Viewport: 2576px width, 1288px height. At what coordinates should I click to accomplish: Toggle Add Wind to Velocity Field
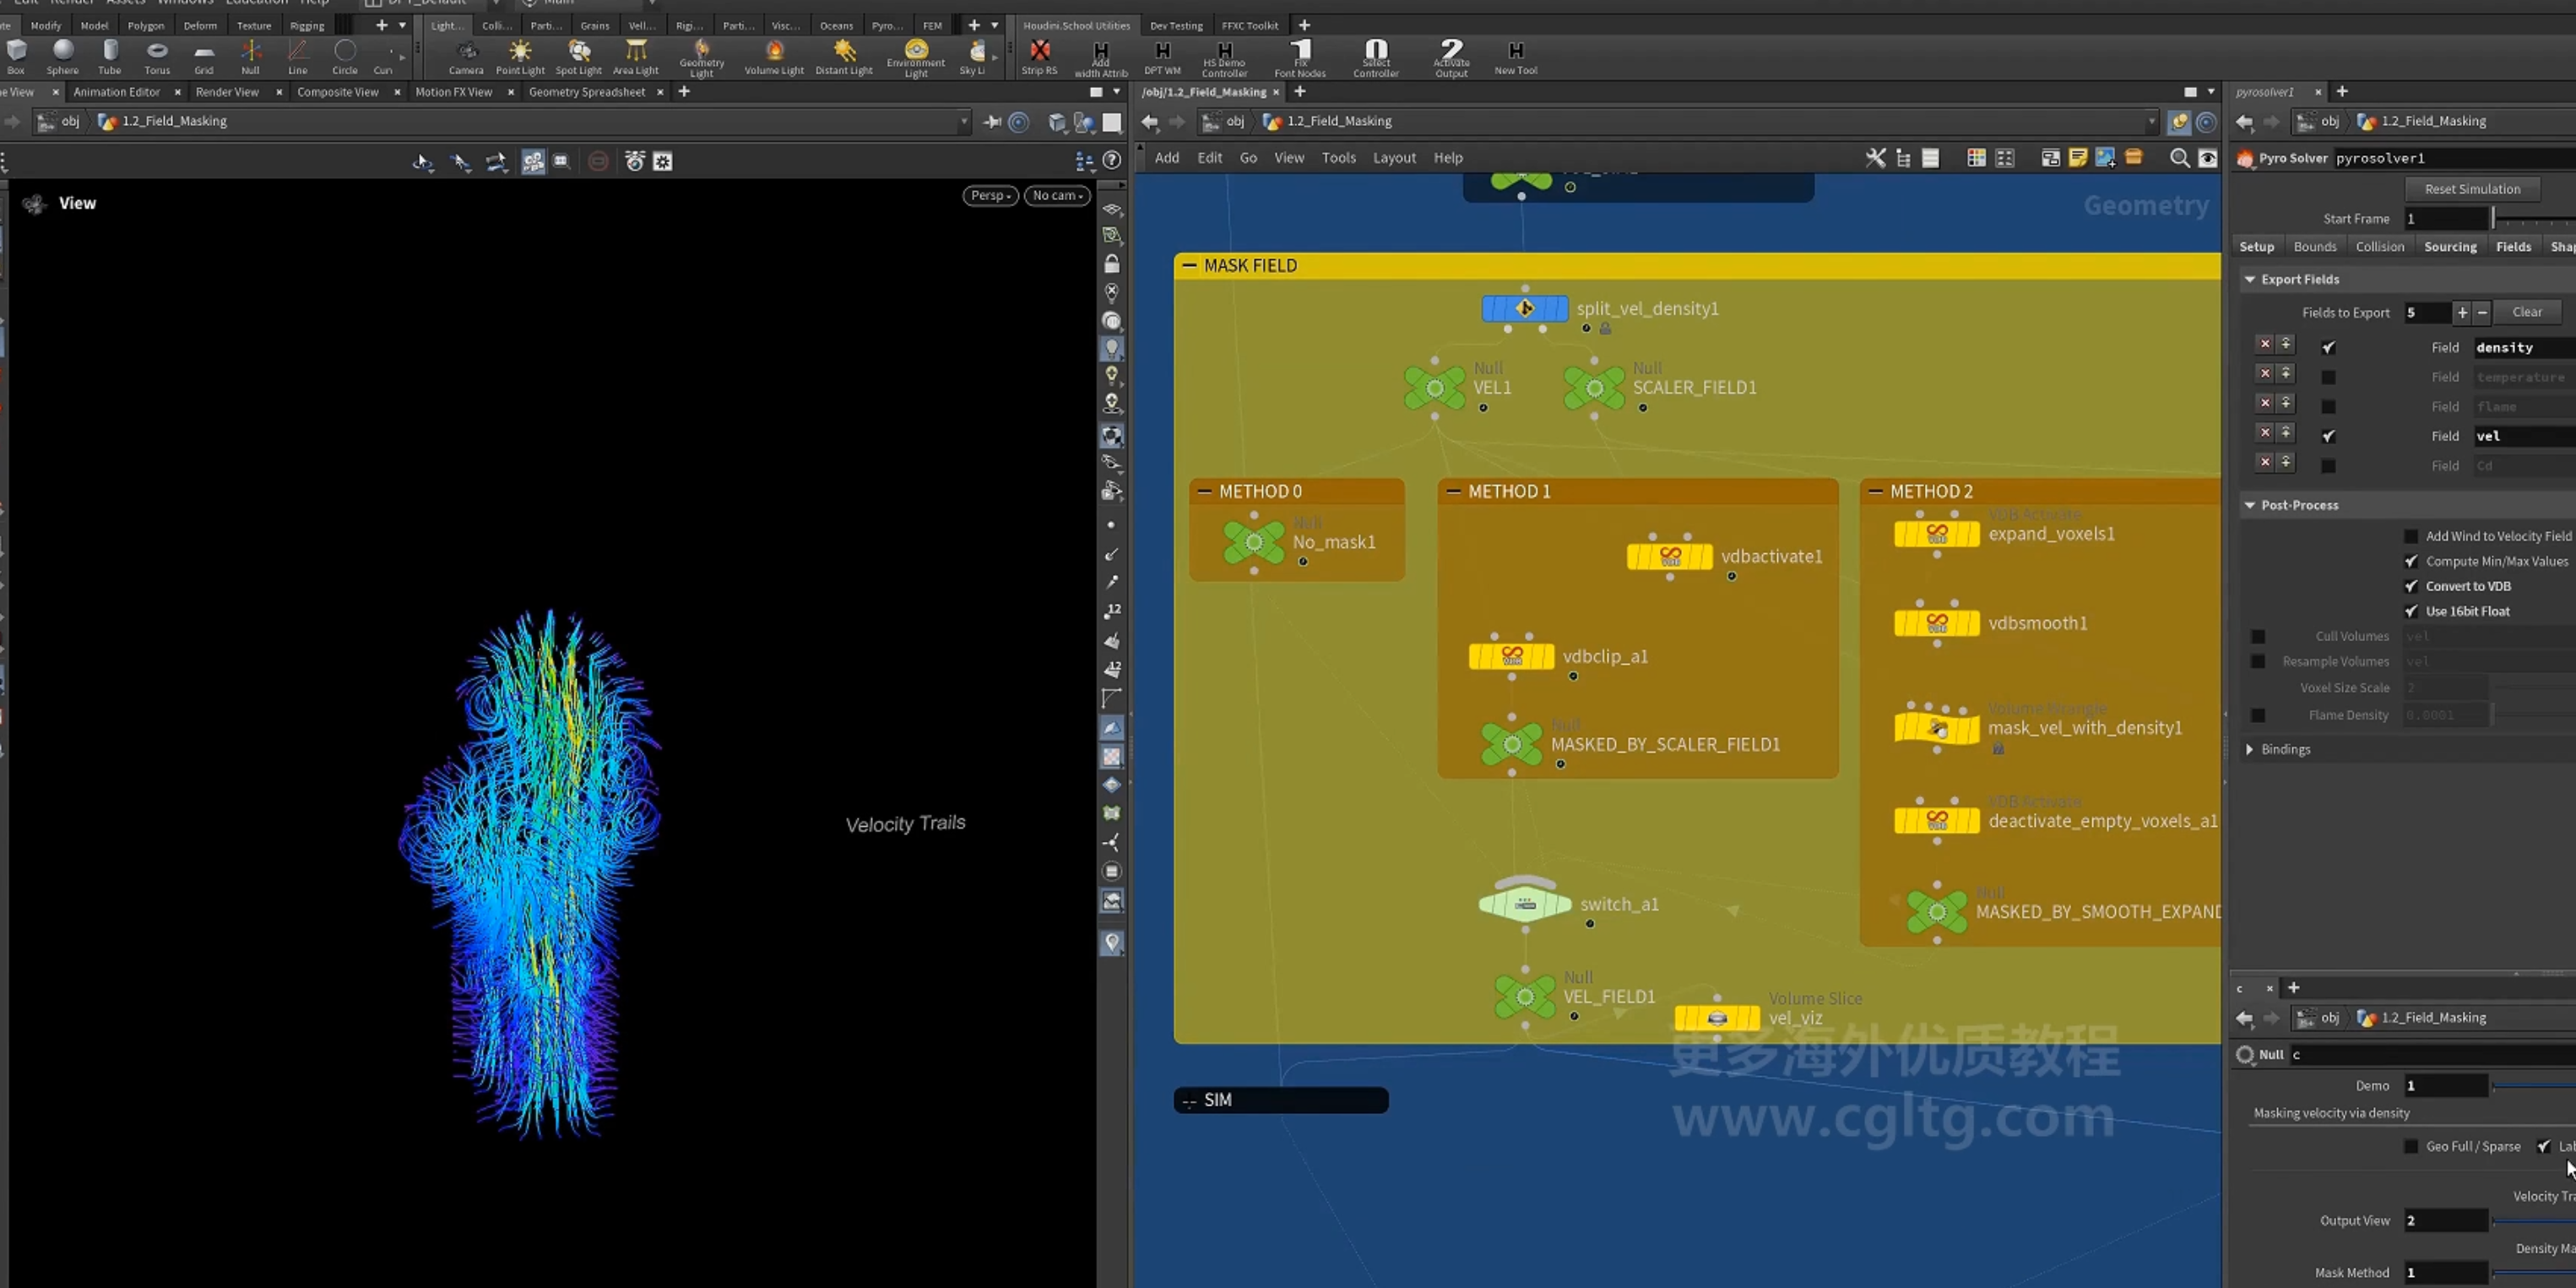[x=2410, y=536]
